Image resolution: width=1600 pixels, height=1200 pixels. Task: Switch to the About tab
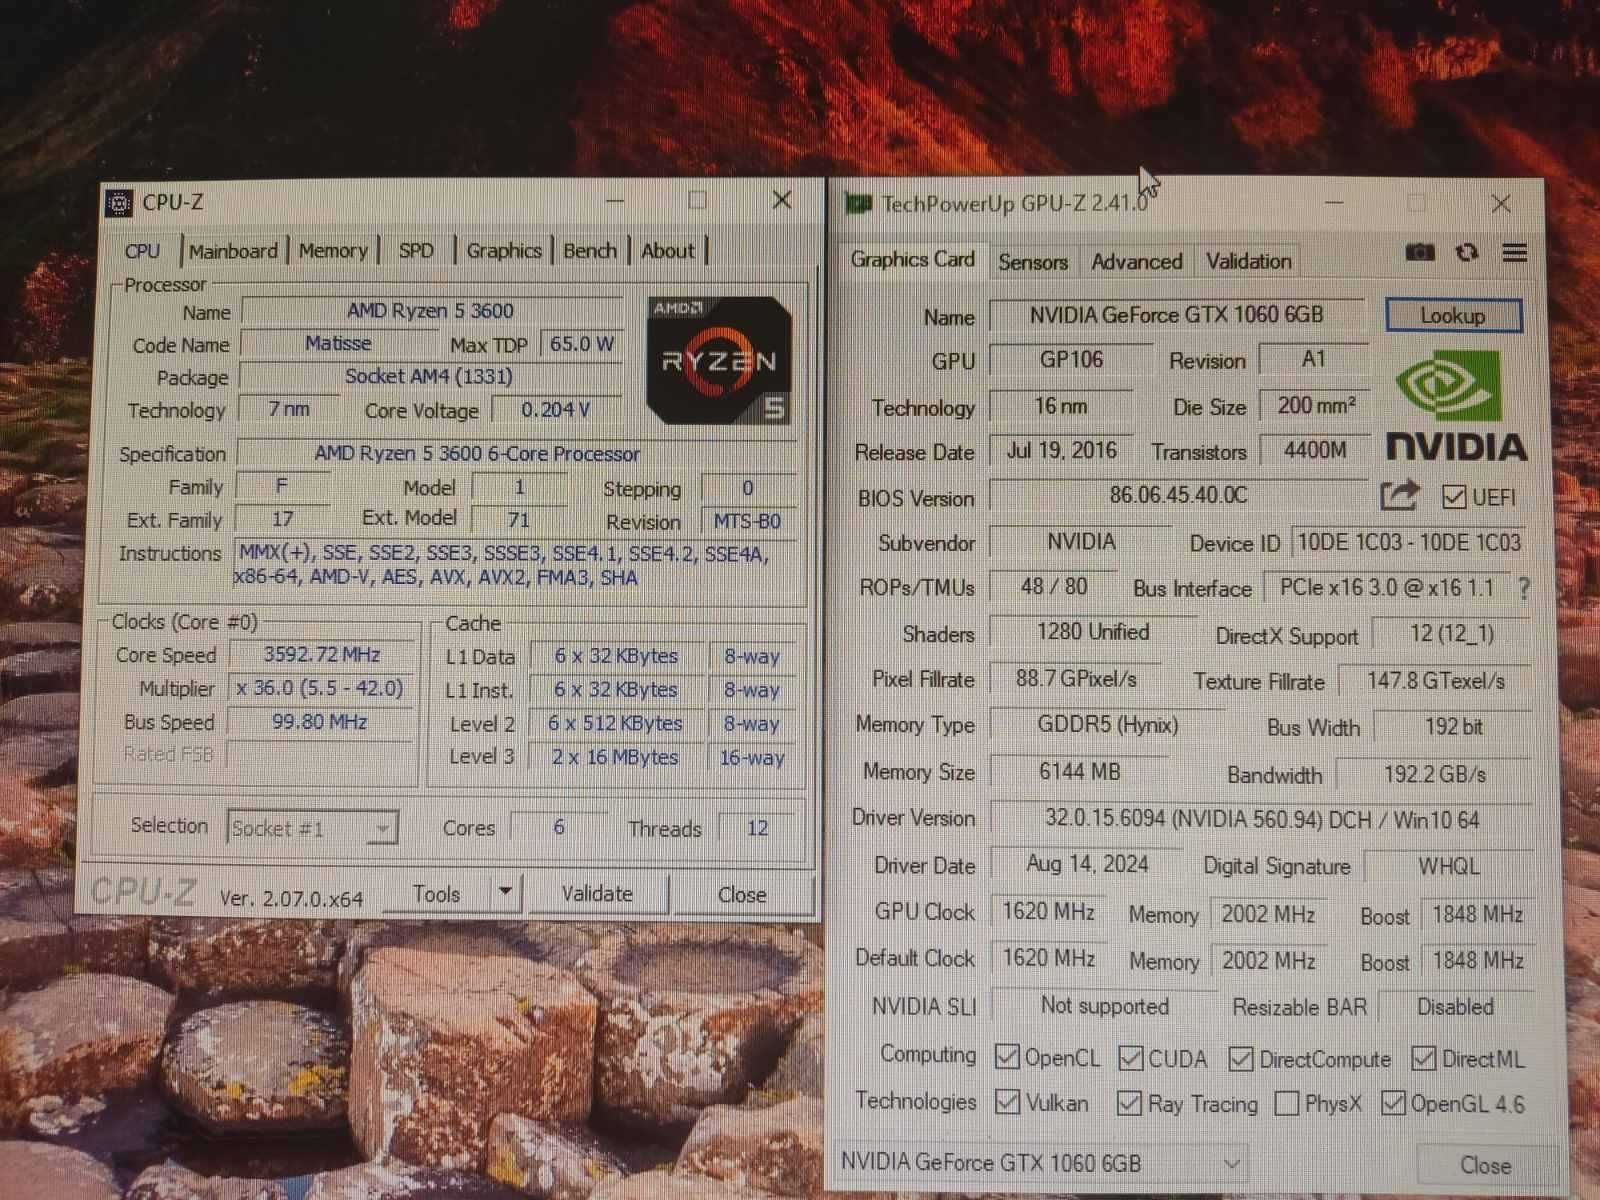click(x=668, y=251)
